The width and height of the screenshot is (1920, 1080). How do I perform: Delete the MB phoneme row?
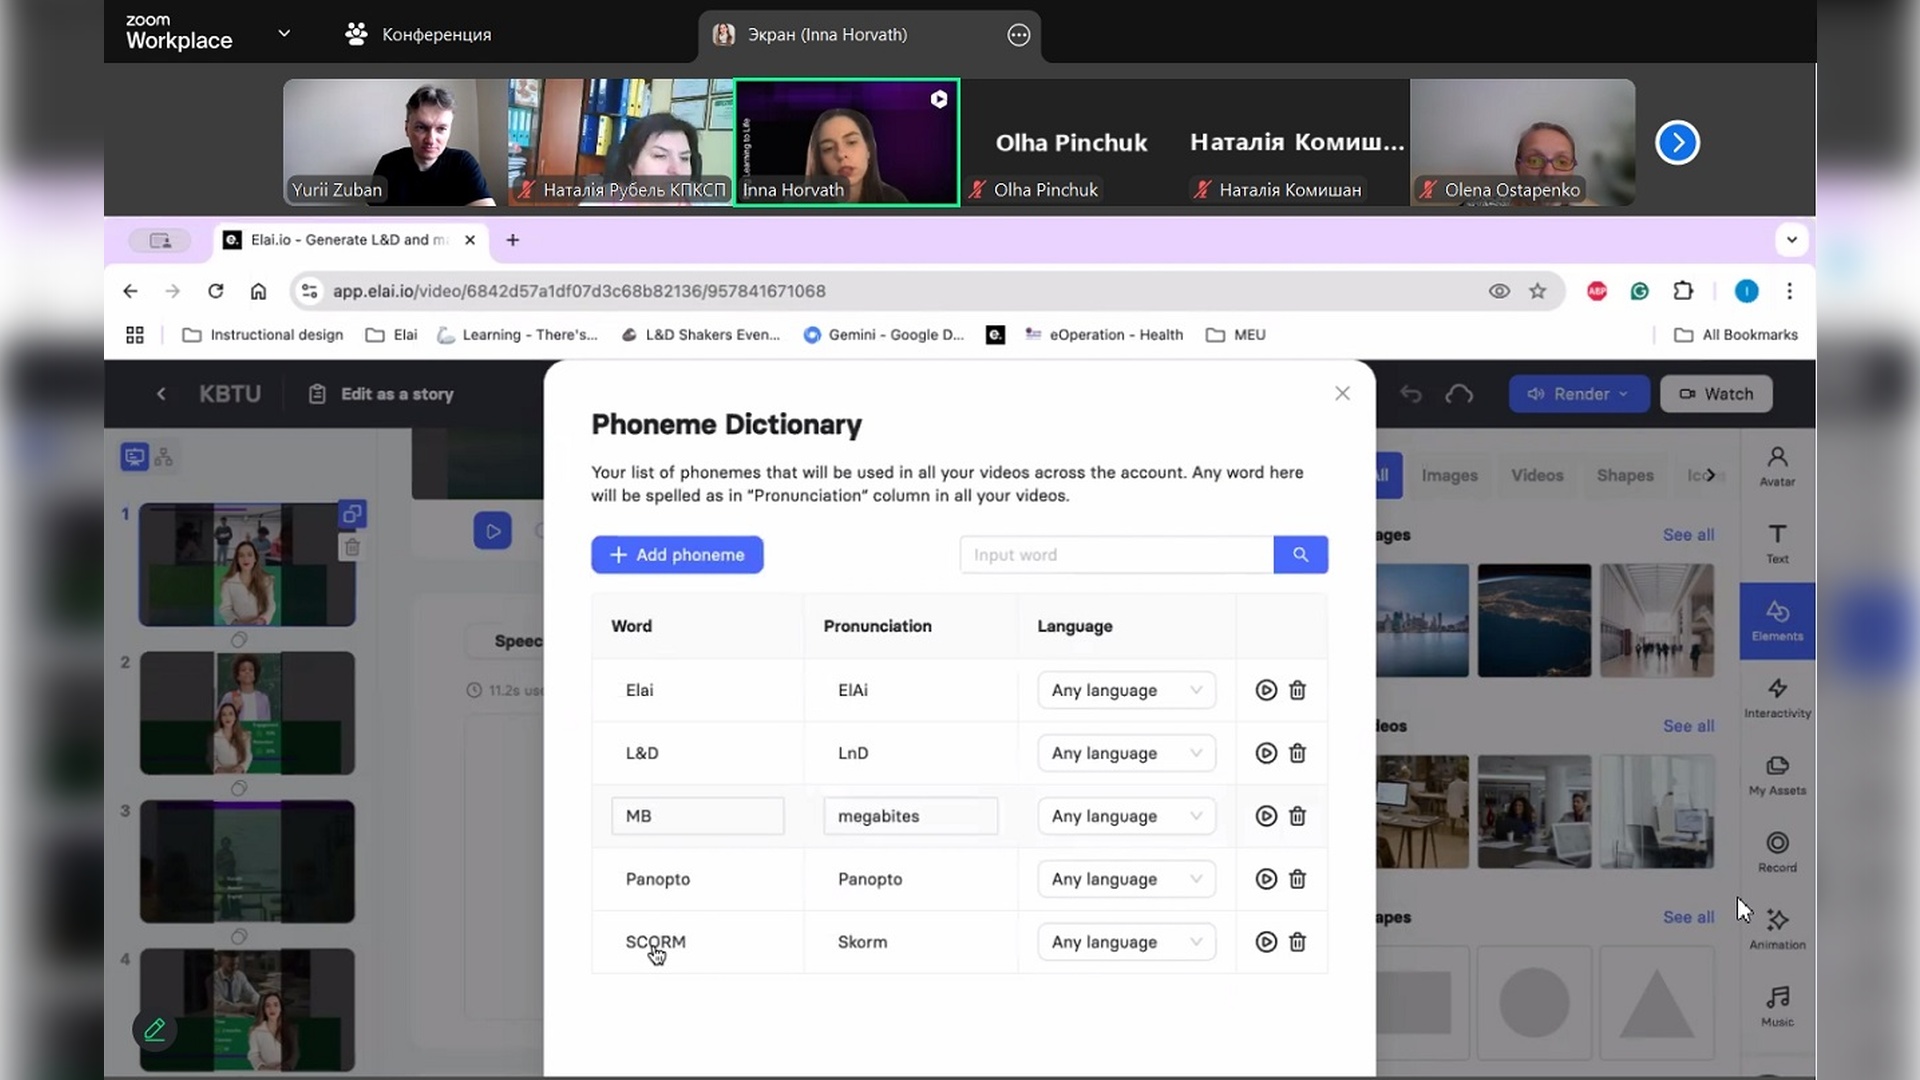coord(1297,816)
